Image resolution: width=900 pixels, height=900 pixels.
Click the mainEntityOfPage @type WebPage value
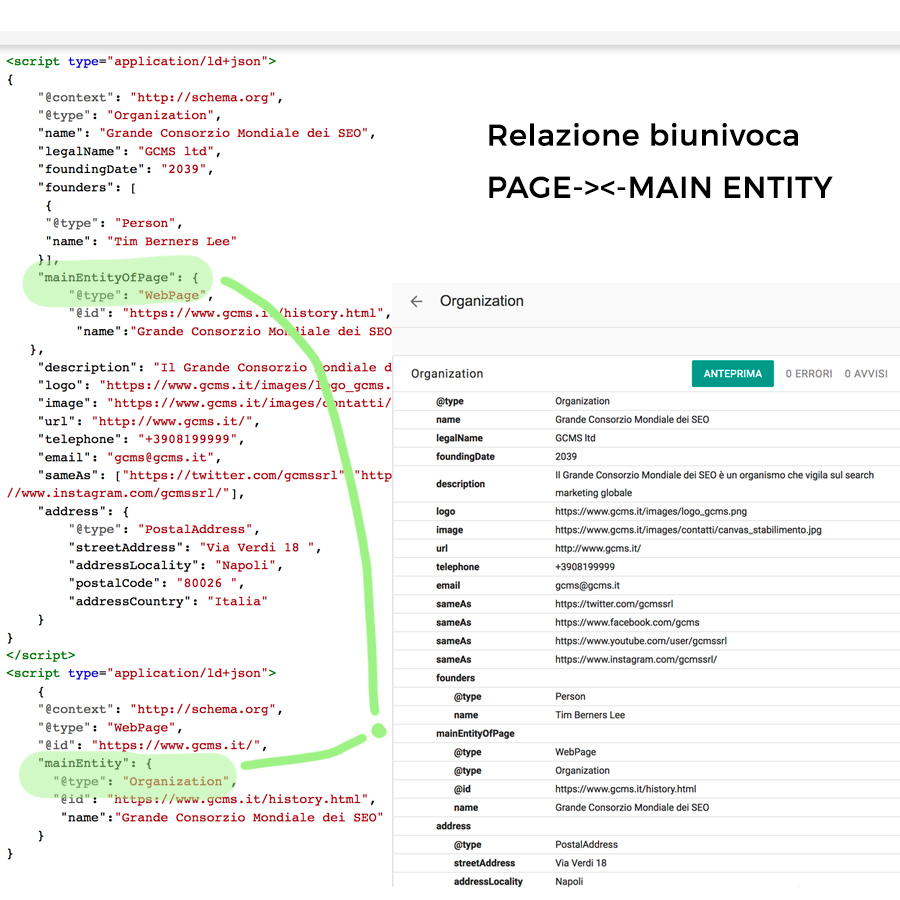(575, 752)
